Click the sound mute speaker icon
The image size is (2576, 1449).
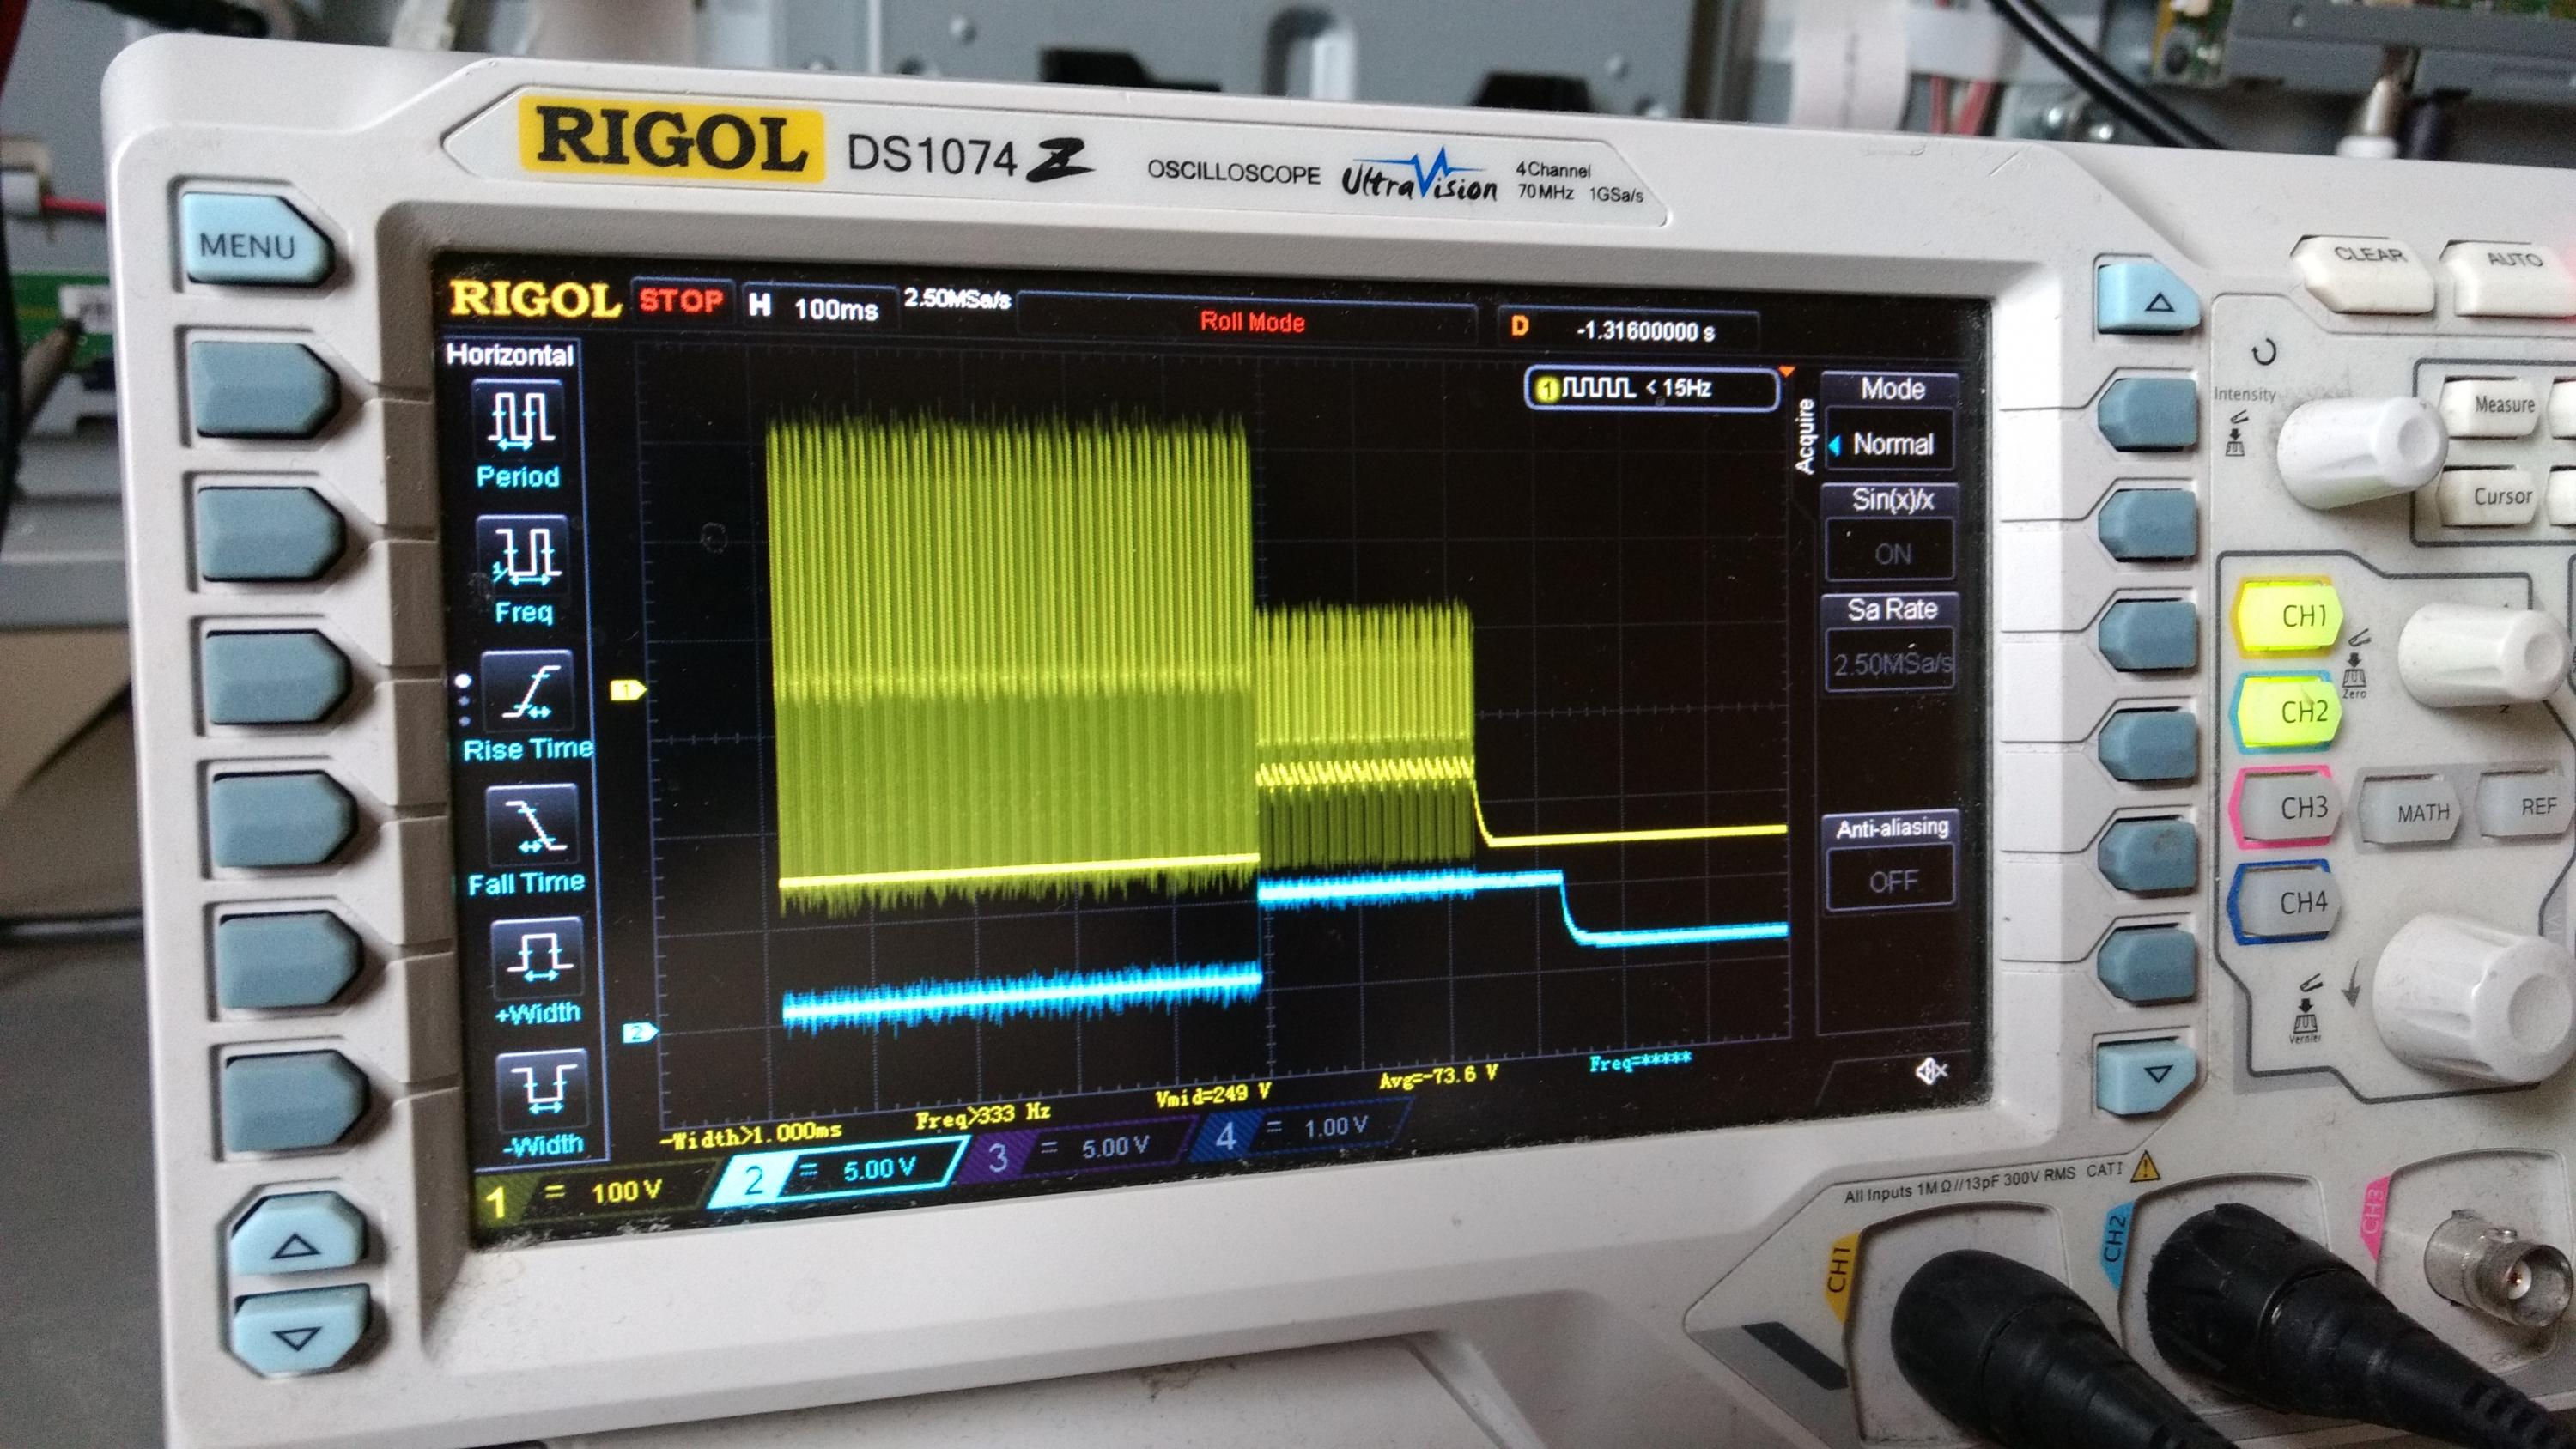coord(1930,1072)
